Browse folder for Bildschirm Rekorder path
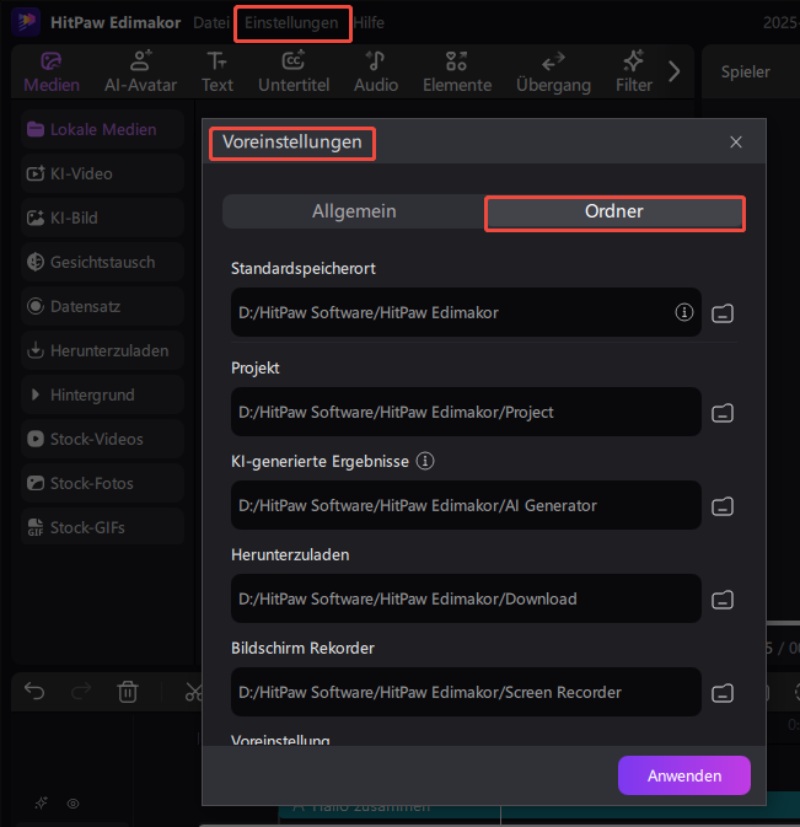Screen dimensions: 800x827 click(x=722, y=693)
